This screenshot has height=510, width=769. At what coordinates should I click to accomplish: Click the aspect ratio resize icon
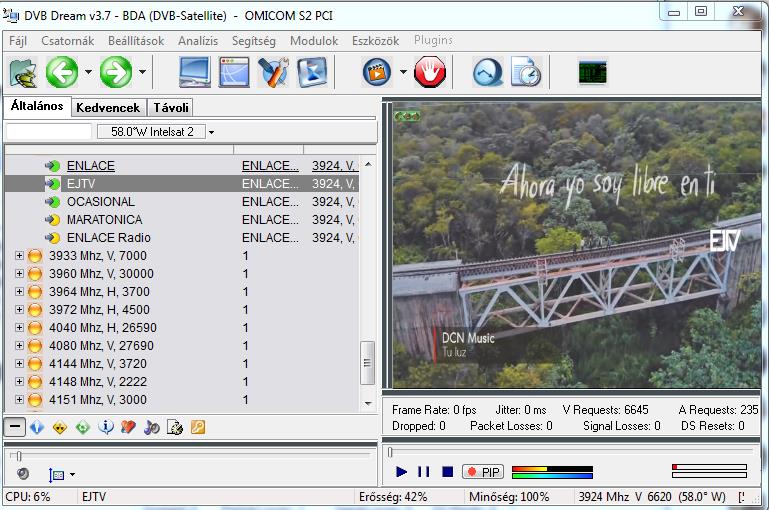tap(56, 475)
